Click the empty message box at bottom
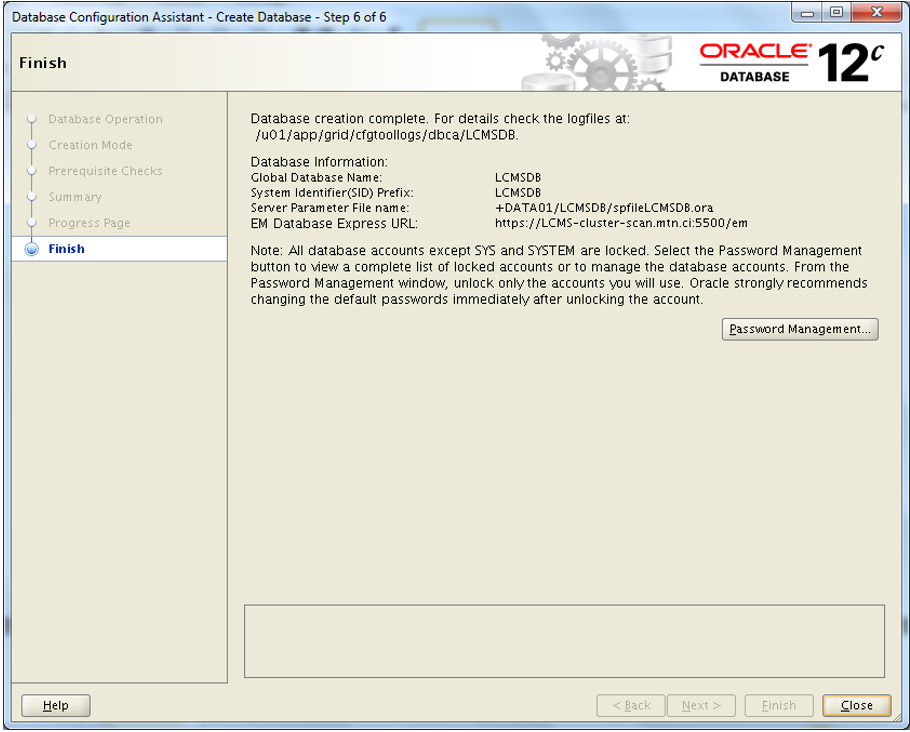The image size is (910, 732). coord(564,641)
